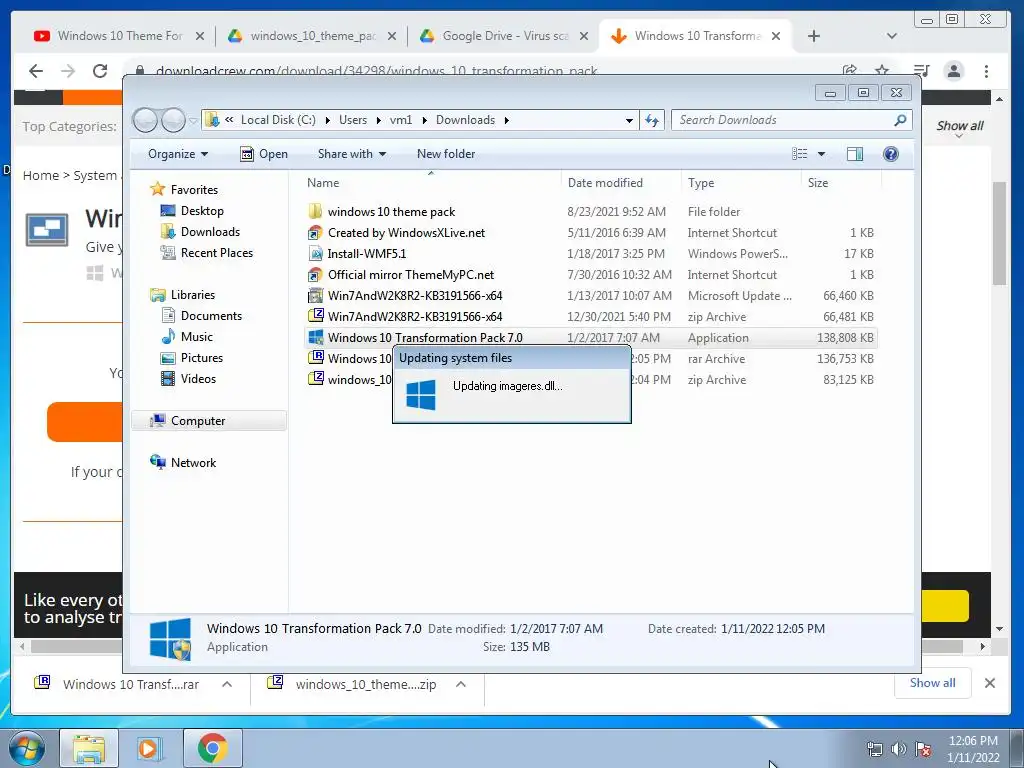This screenshot has width=1024, height=768.
Task: Click the volume icon in system tray
Action: pyautogui.click(x=899, y=749)
